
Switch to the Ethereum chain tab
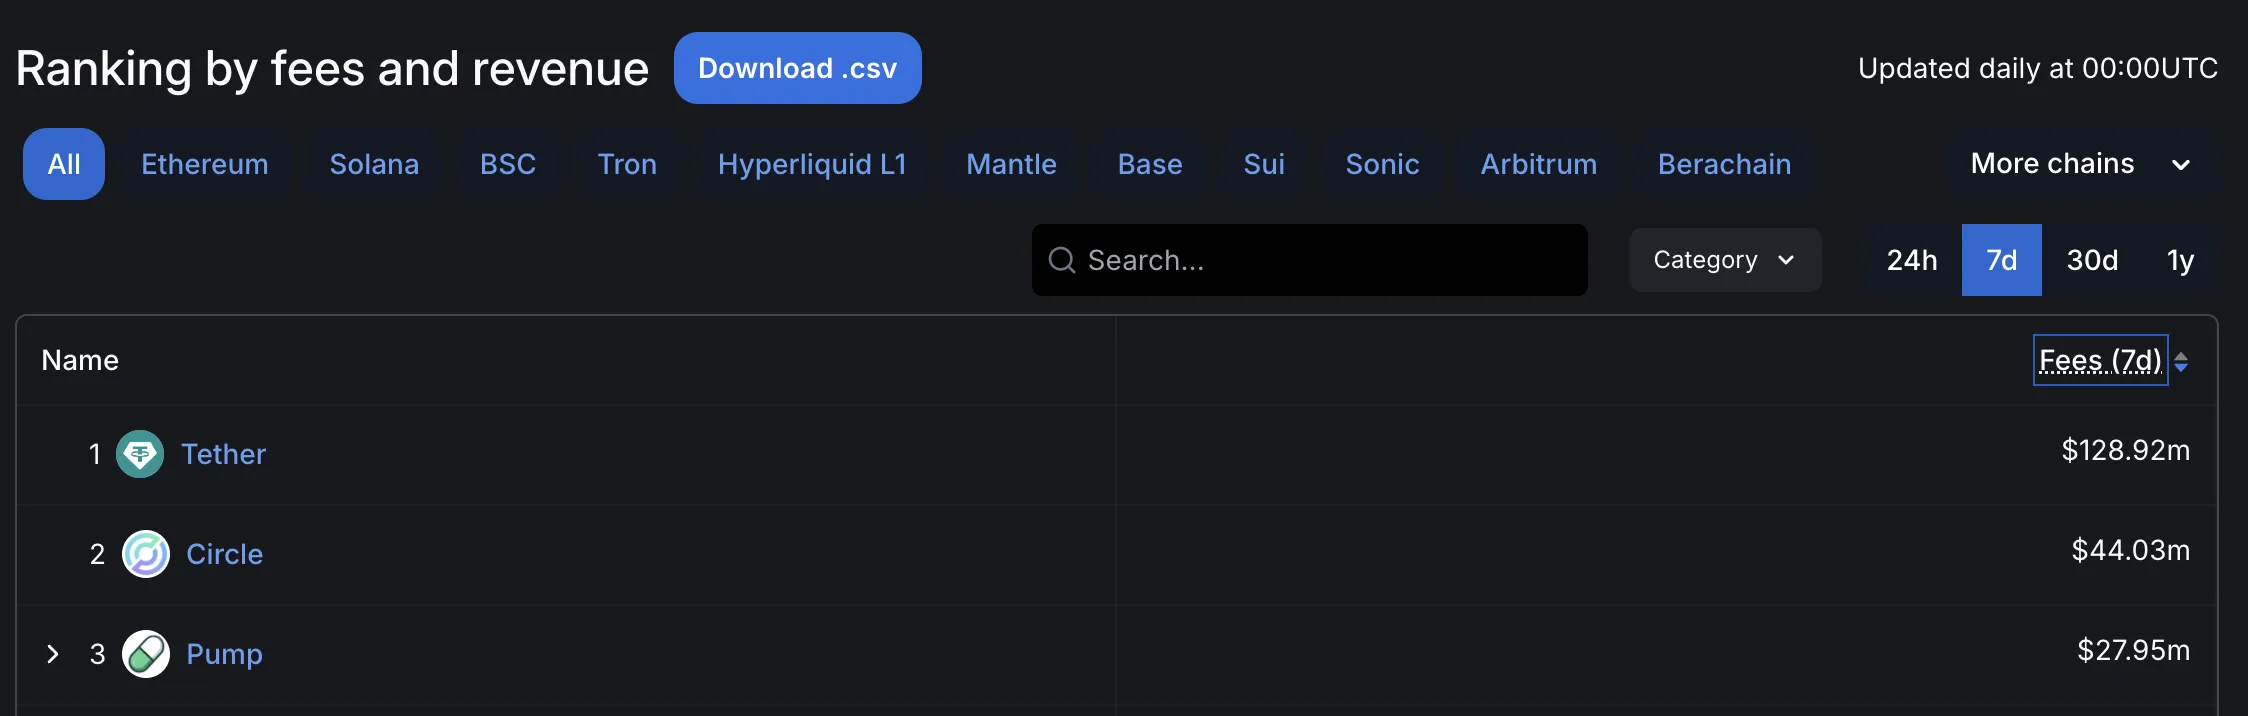click(205, 164)
